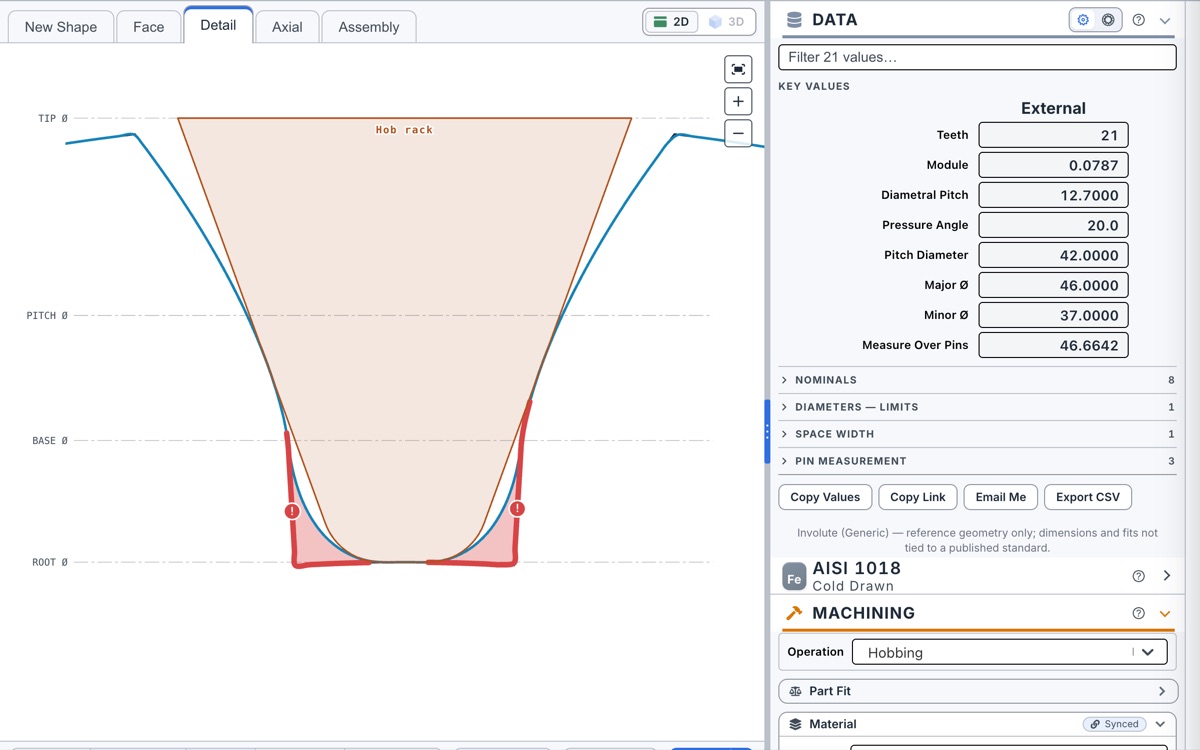Expand the Pin Measurement section

pyautogui.click(x=977, y=461)
